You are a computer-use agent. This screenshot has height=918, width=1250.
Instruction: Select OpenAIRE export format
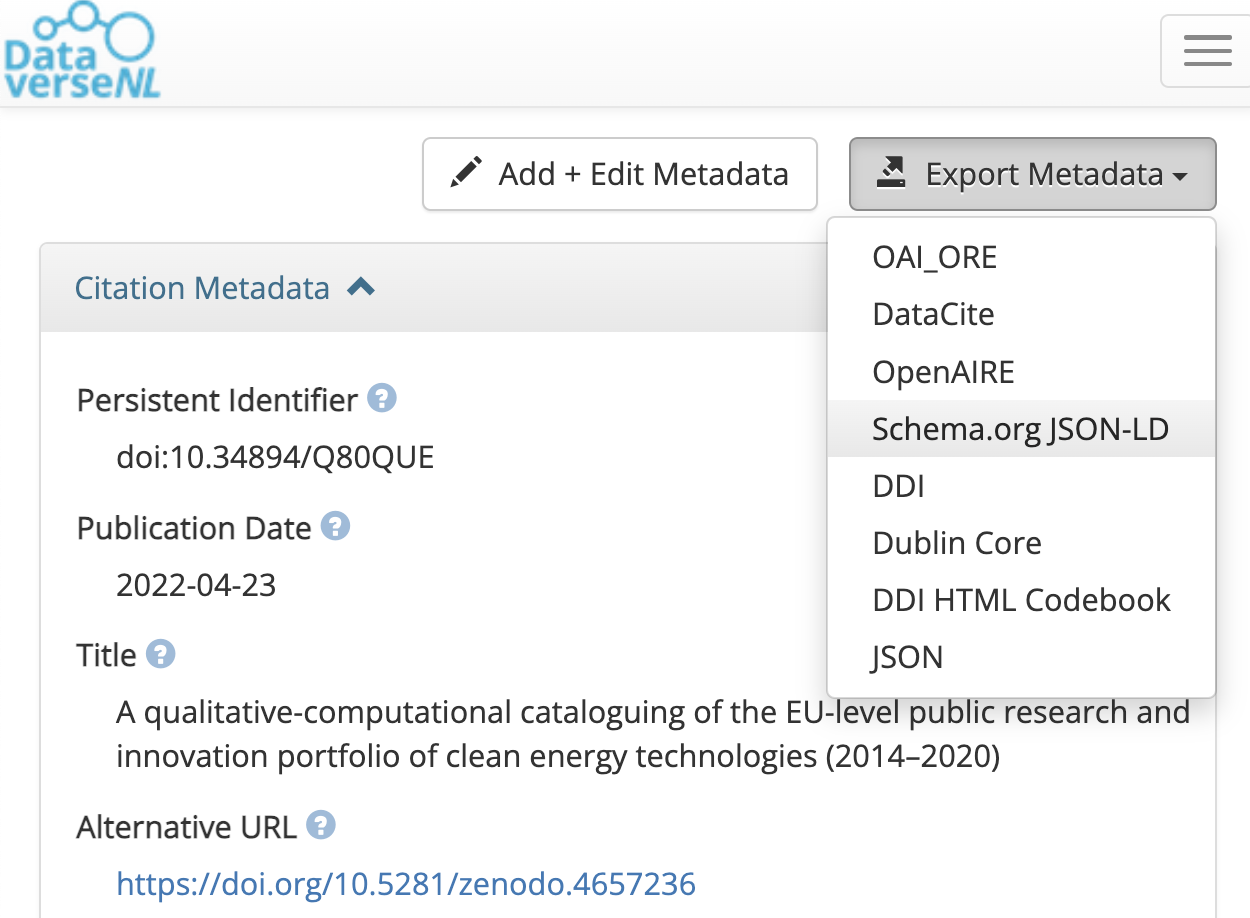click(x=943, y=371)
